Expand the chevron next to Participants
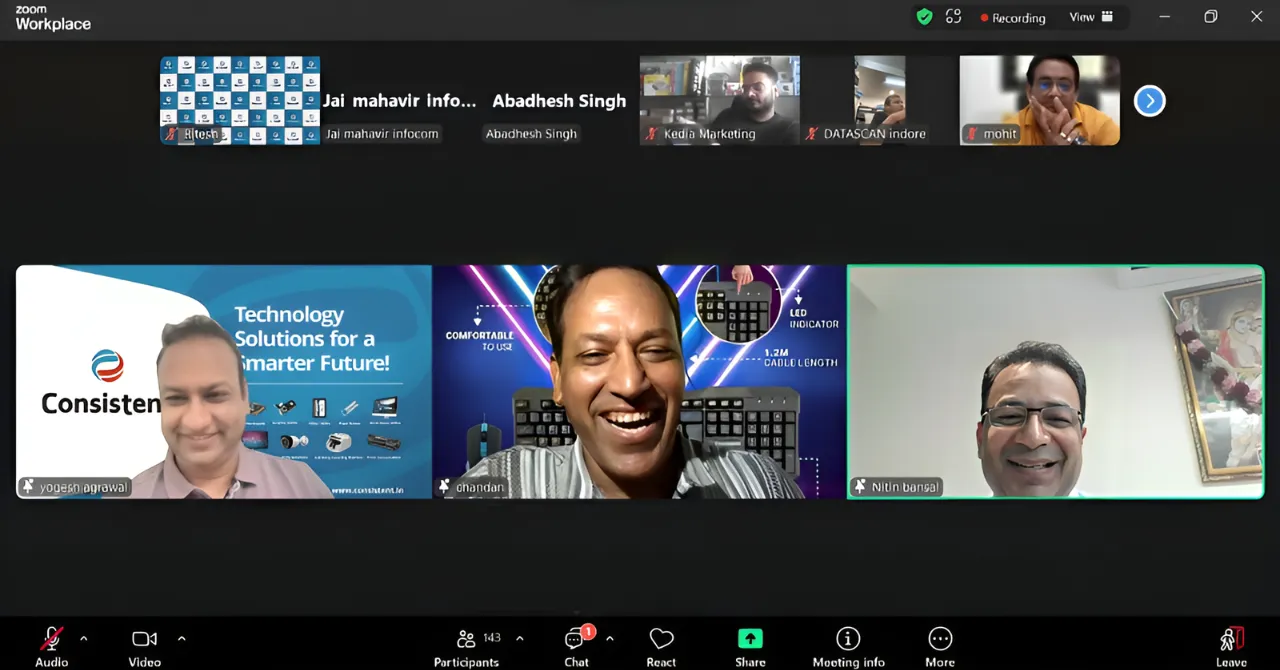The width and height of the screenshot is (1280, 670). click(x=519, y=638)
